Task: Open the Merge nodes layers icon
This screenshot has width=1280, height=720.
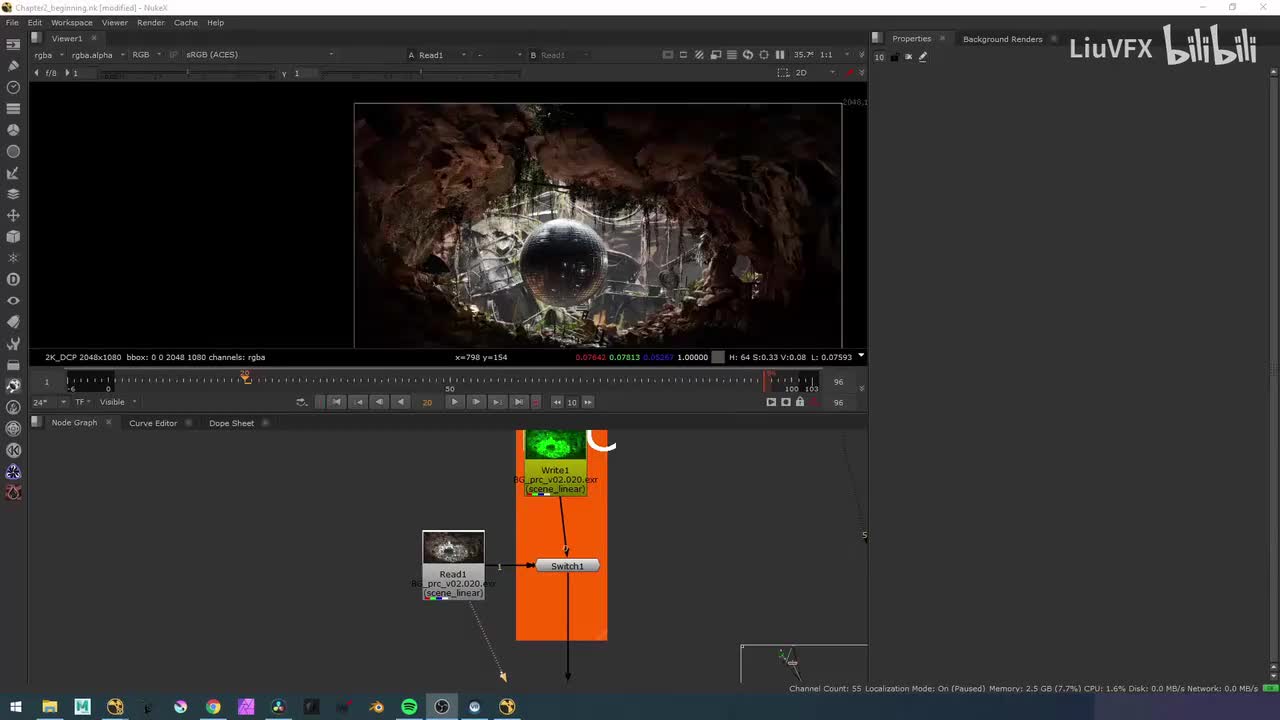Action: pyautogui.click(x=13, y=194)
